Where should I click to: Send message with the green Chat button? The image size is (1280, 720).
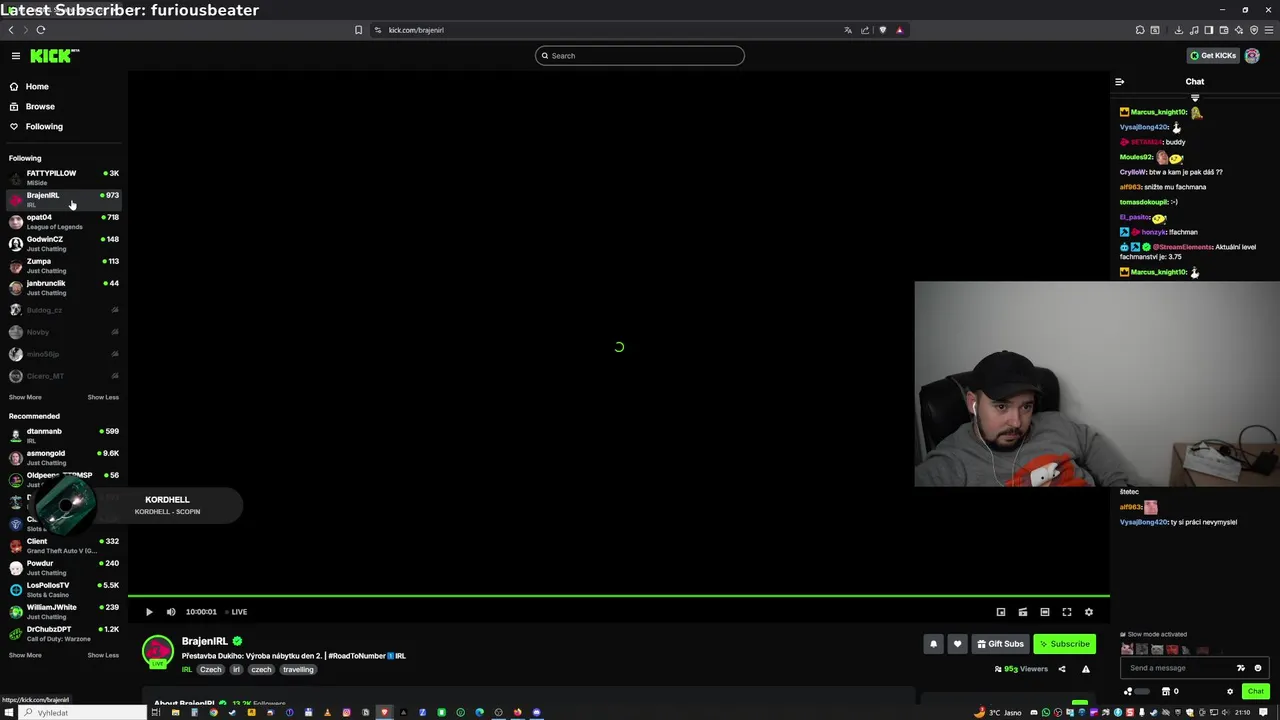1255,691
